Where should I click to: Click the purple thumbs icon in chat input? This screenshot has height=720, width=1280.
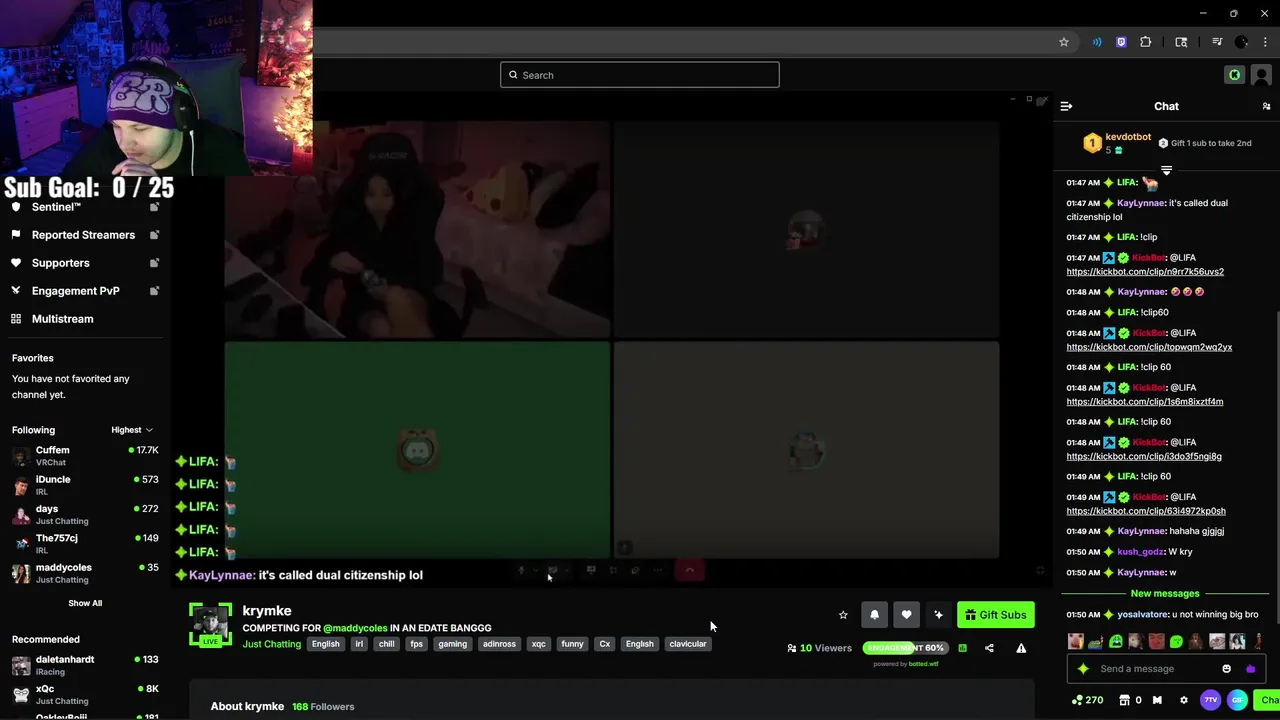point(1250,669)
